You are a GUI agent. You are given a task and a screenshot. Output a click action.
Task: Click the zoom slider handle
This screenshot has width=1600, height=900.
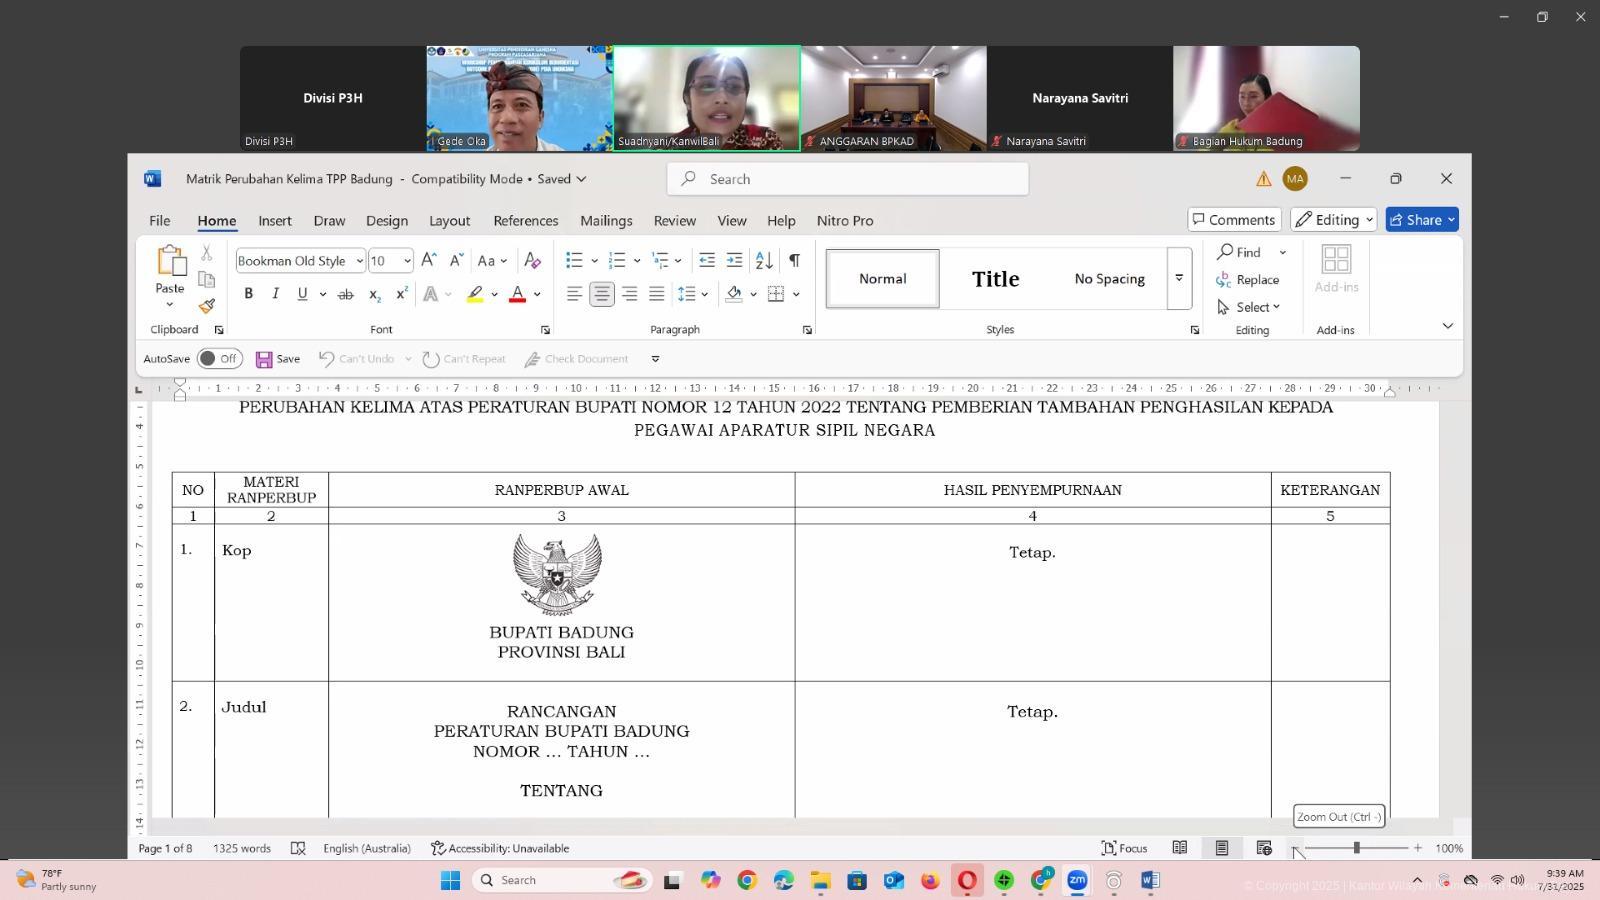click(x=1356, y=848)
